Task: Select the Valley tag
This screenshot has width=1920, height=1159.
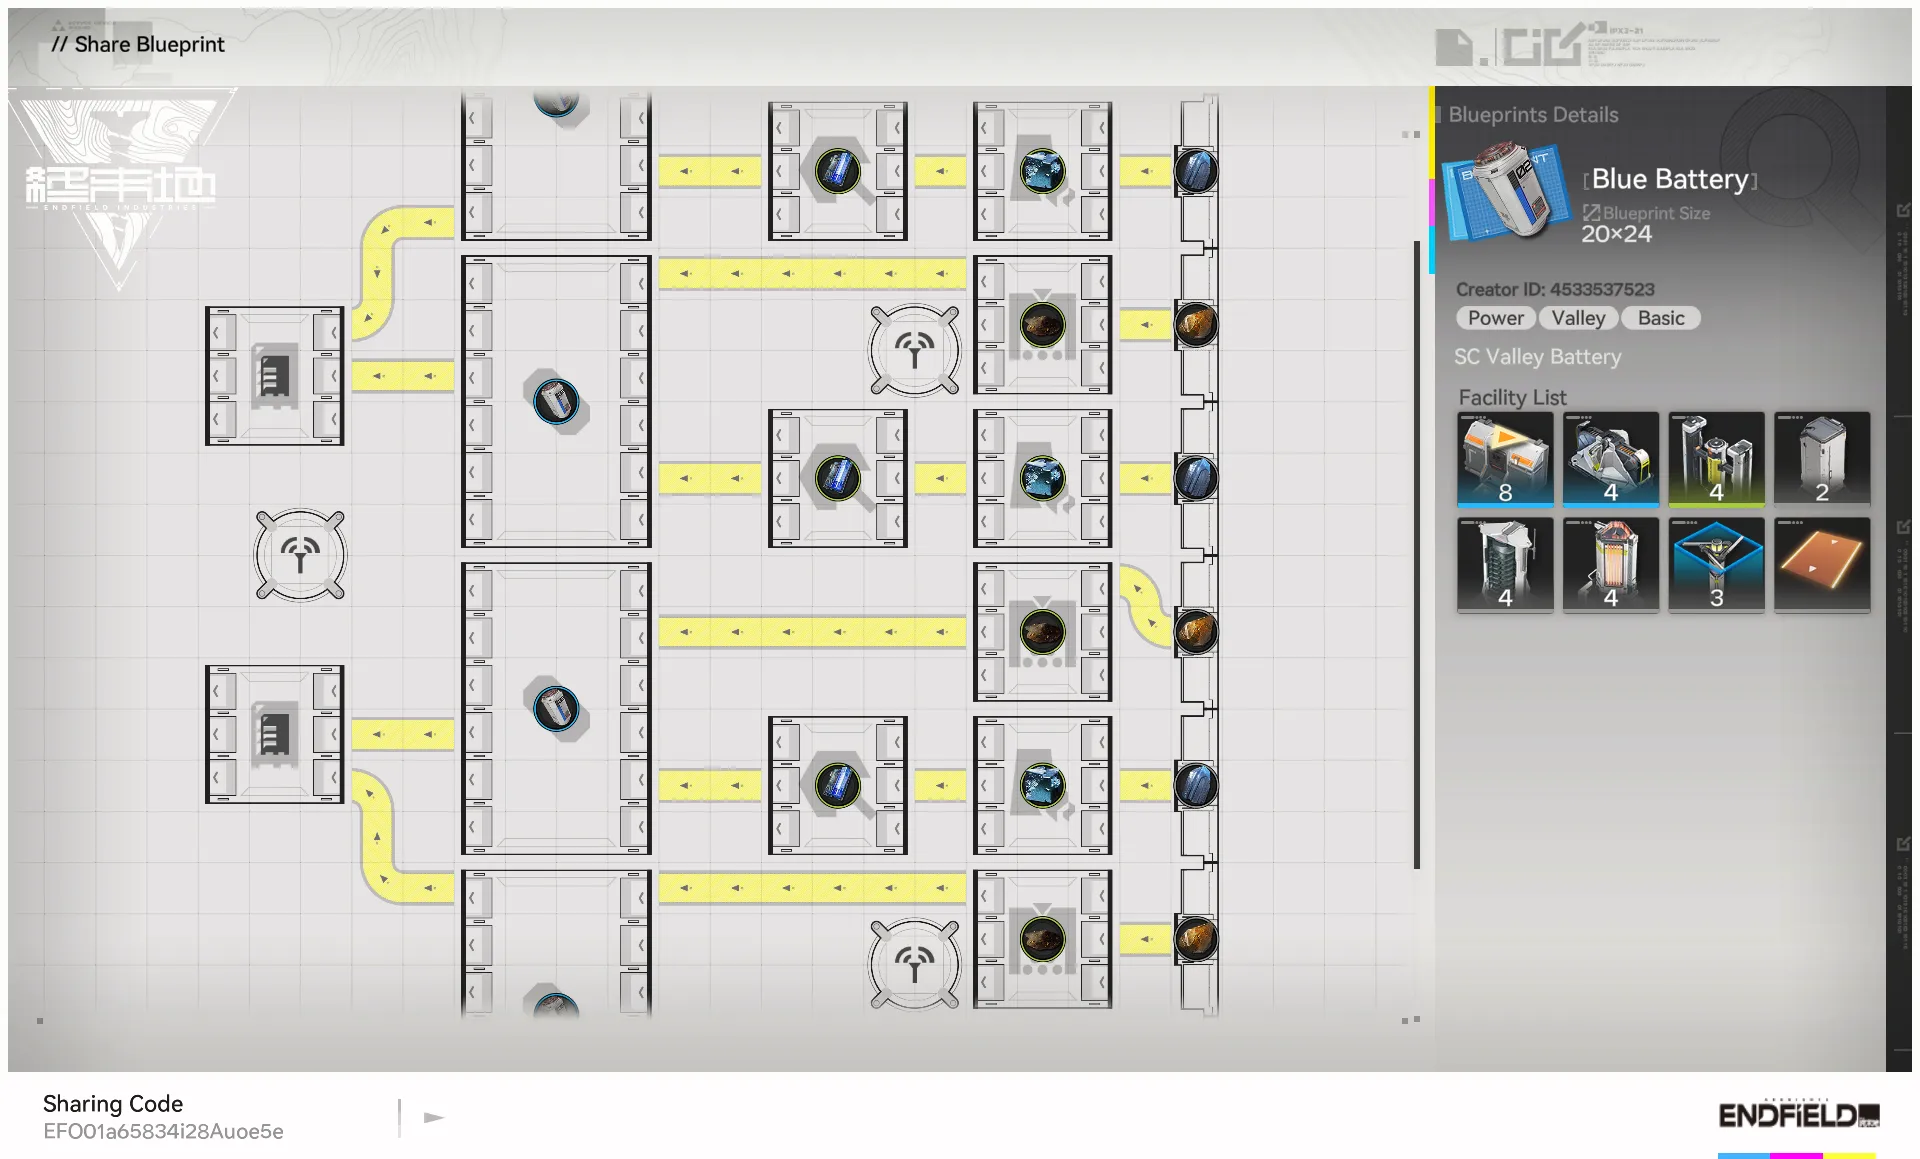Action: pos(1578,318)
